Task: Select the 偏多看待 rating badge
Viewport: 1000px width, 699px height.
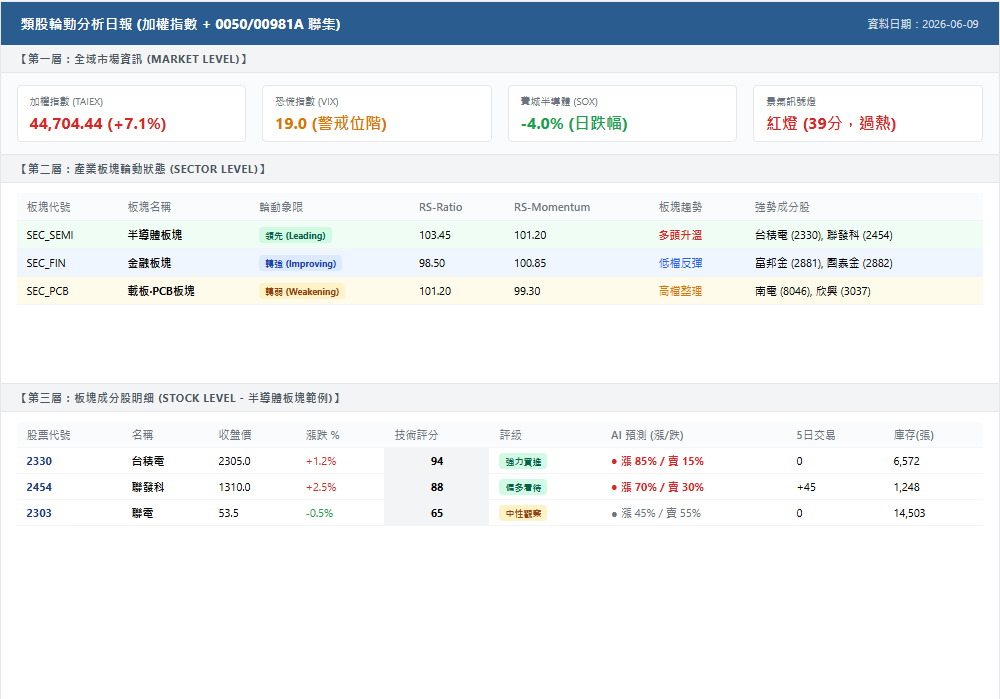Action: (x=523, y=488)
